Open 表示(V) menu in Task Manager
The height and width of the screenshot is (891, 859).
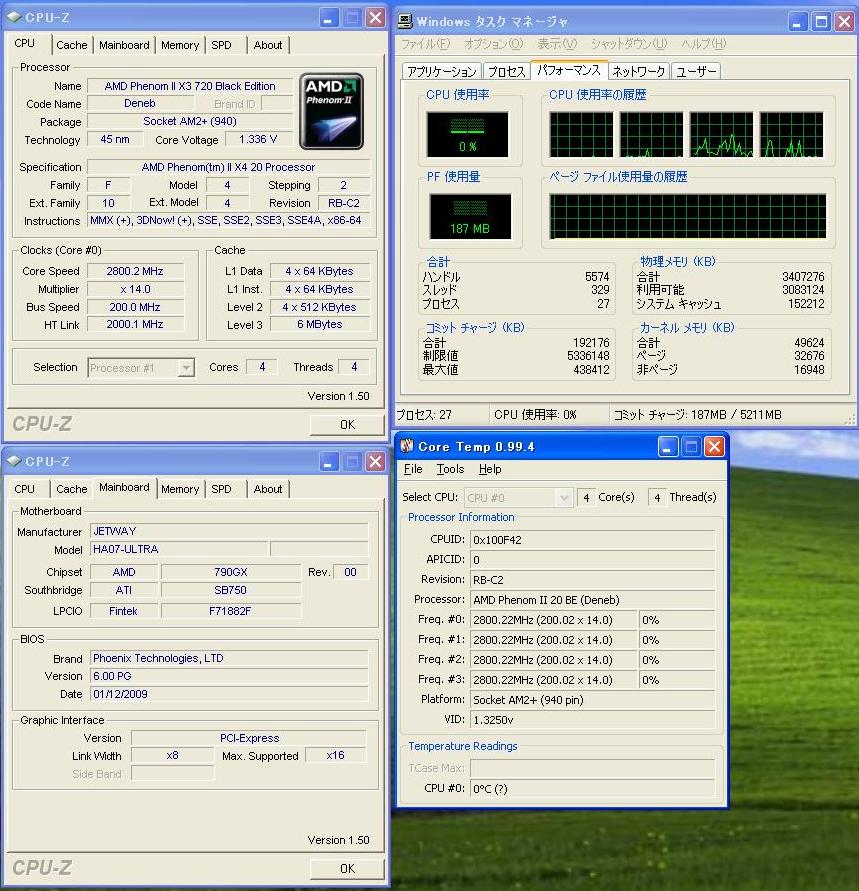(x=557, y=44)
